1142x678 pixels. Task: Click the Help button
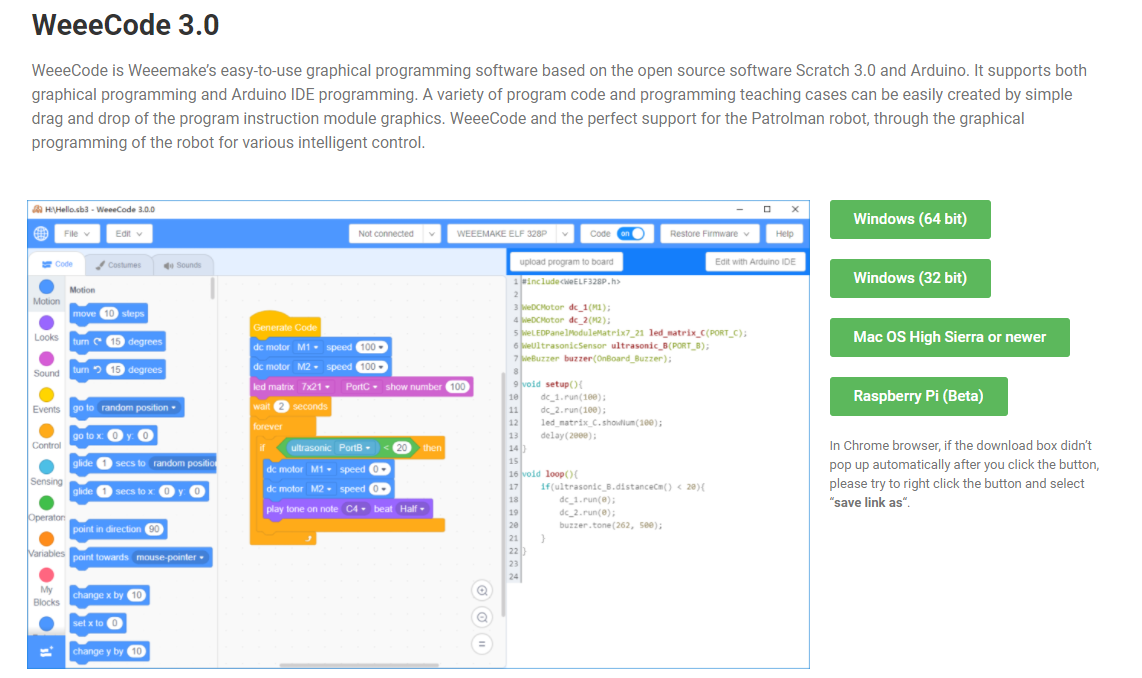[x=784, y=234]
